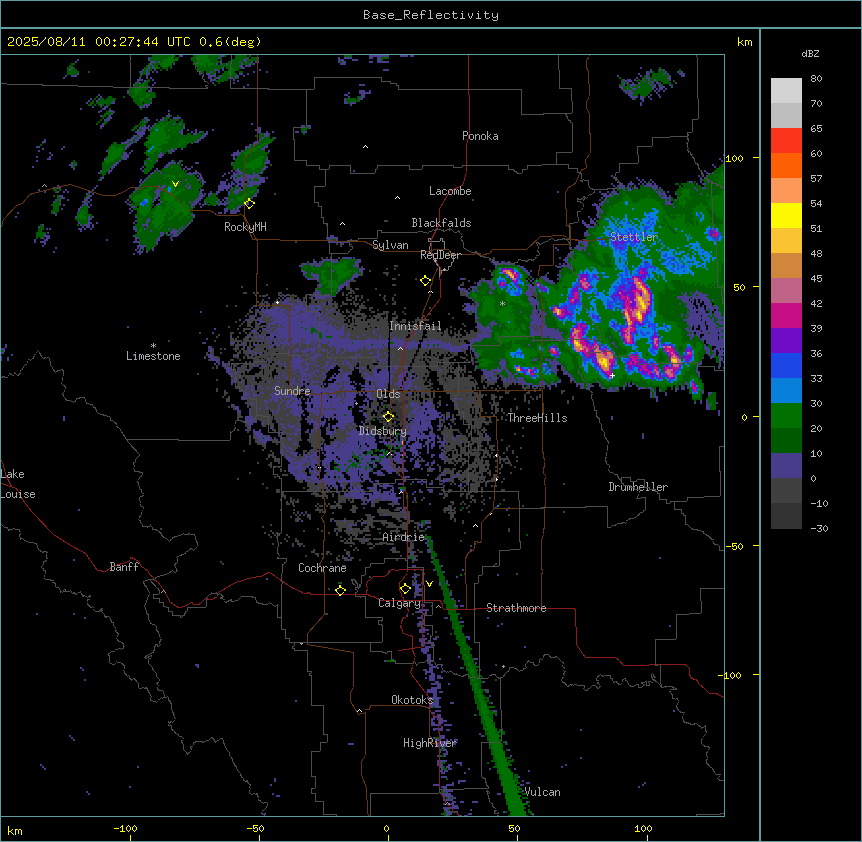Select the -30 value on the dBZ legend
This screenshot has height=842, width=862.
coord(819,528)
